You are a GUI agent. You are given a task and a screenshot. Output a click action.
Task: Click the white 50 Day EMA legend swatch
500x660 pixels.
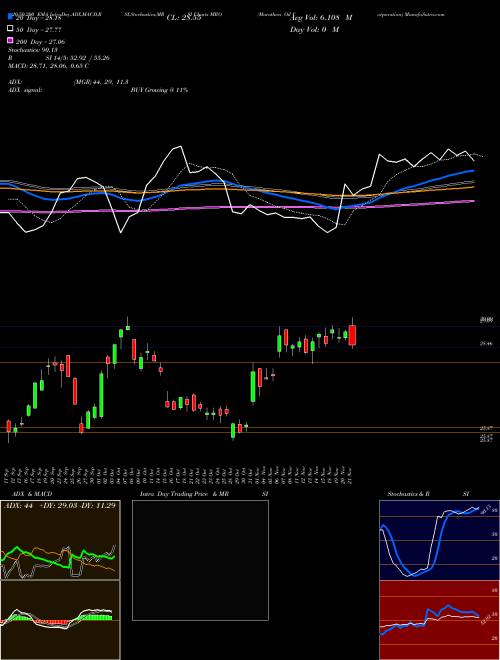10,29
